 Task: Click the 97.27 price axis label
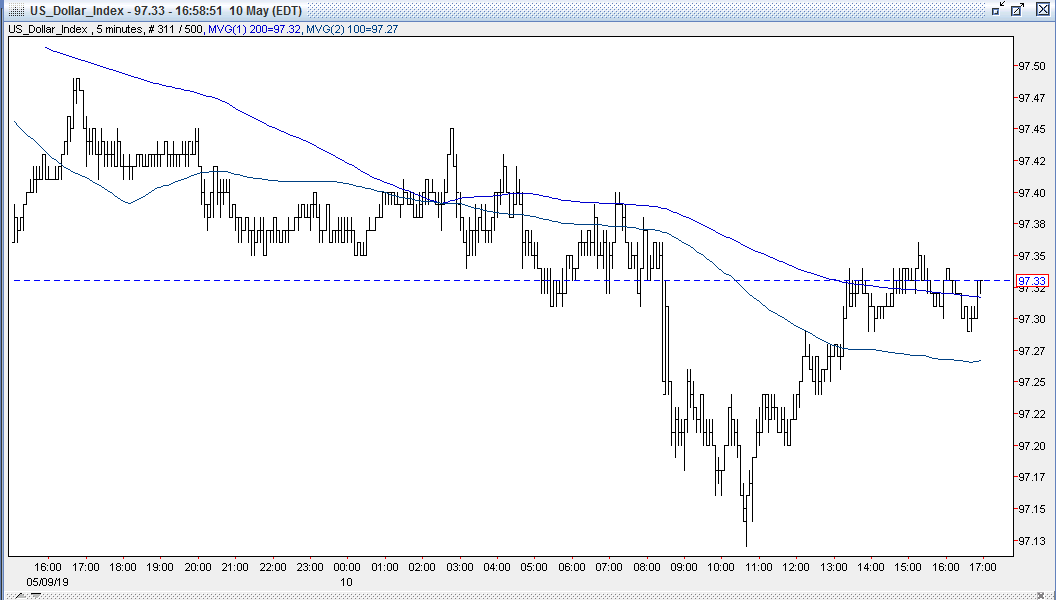click(x=1032, y=351)
